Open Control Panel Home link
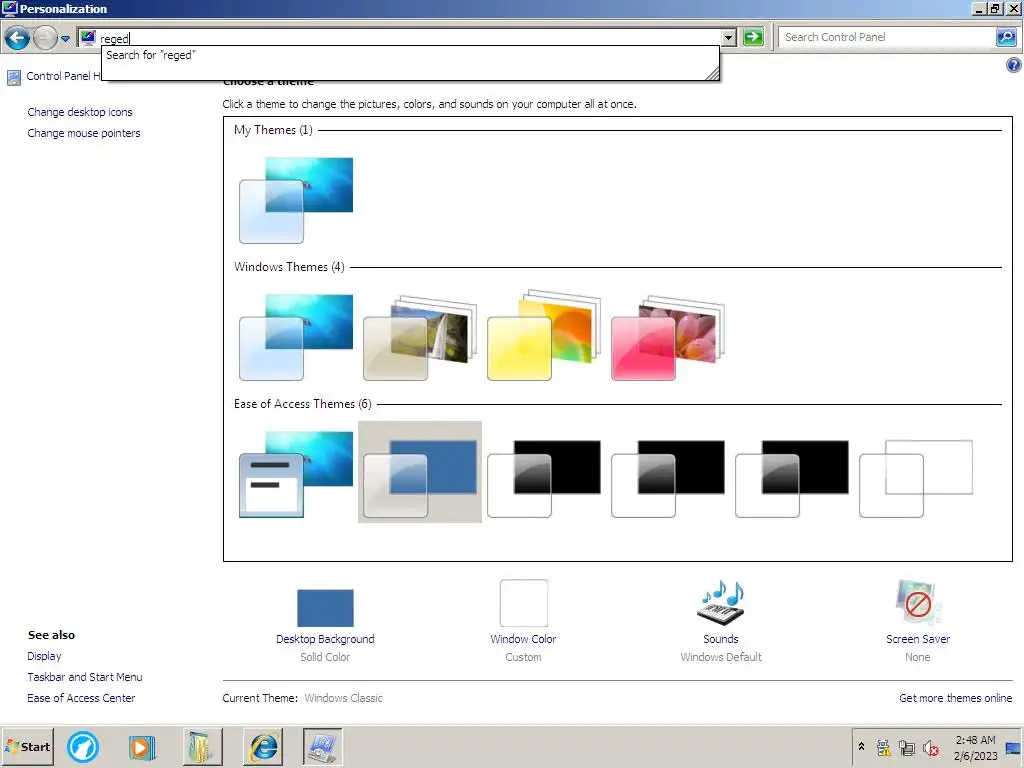 tap(63, 76)
